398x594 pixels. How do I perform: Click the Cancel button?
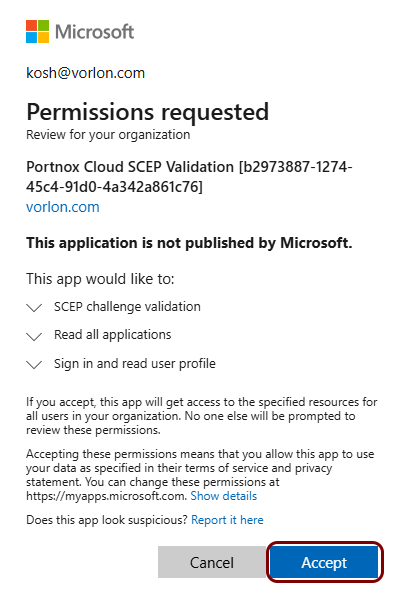coord(212,562)
